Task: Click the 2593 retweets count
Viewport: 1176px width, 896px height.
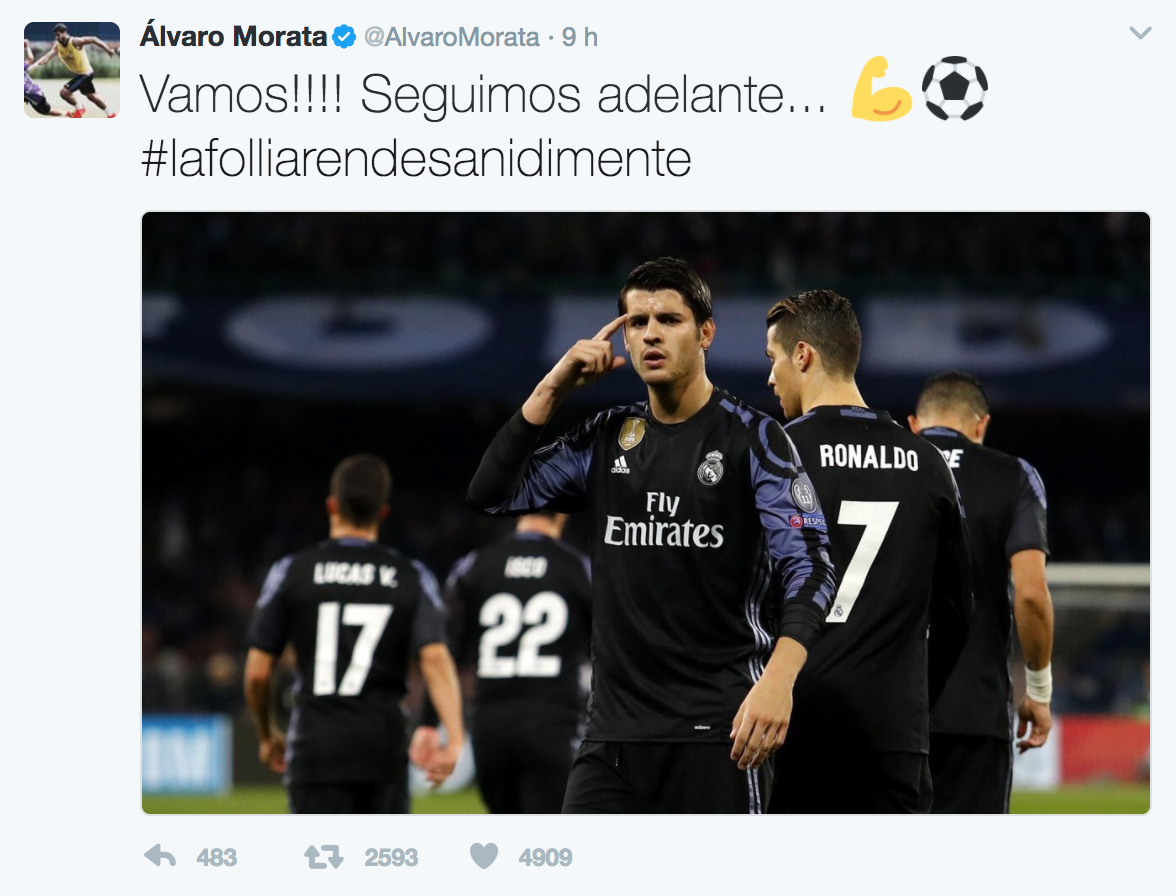Action: (x=391, y=857)
